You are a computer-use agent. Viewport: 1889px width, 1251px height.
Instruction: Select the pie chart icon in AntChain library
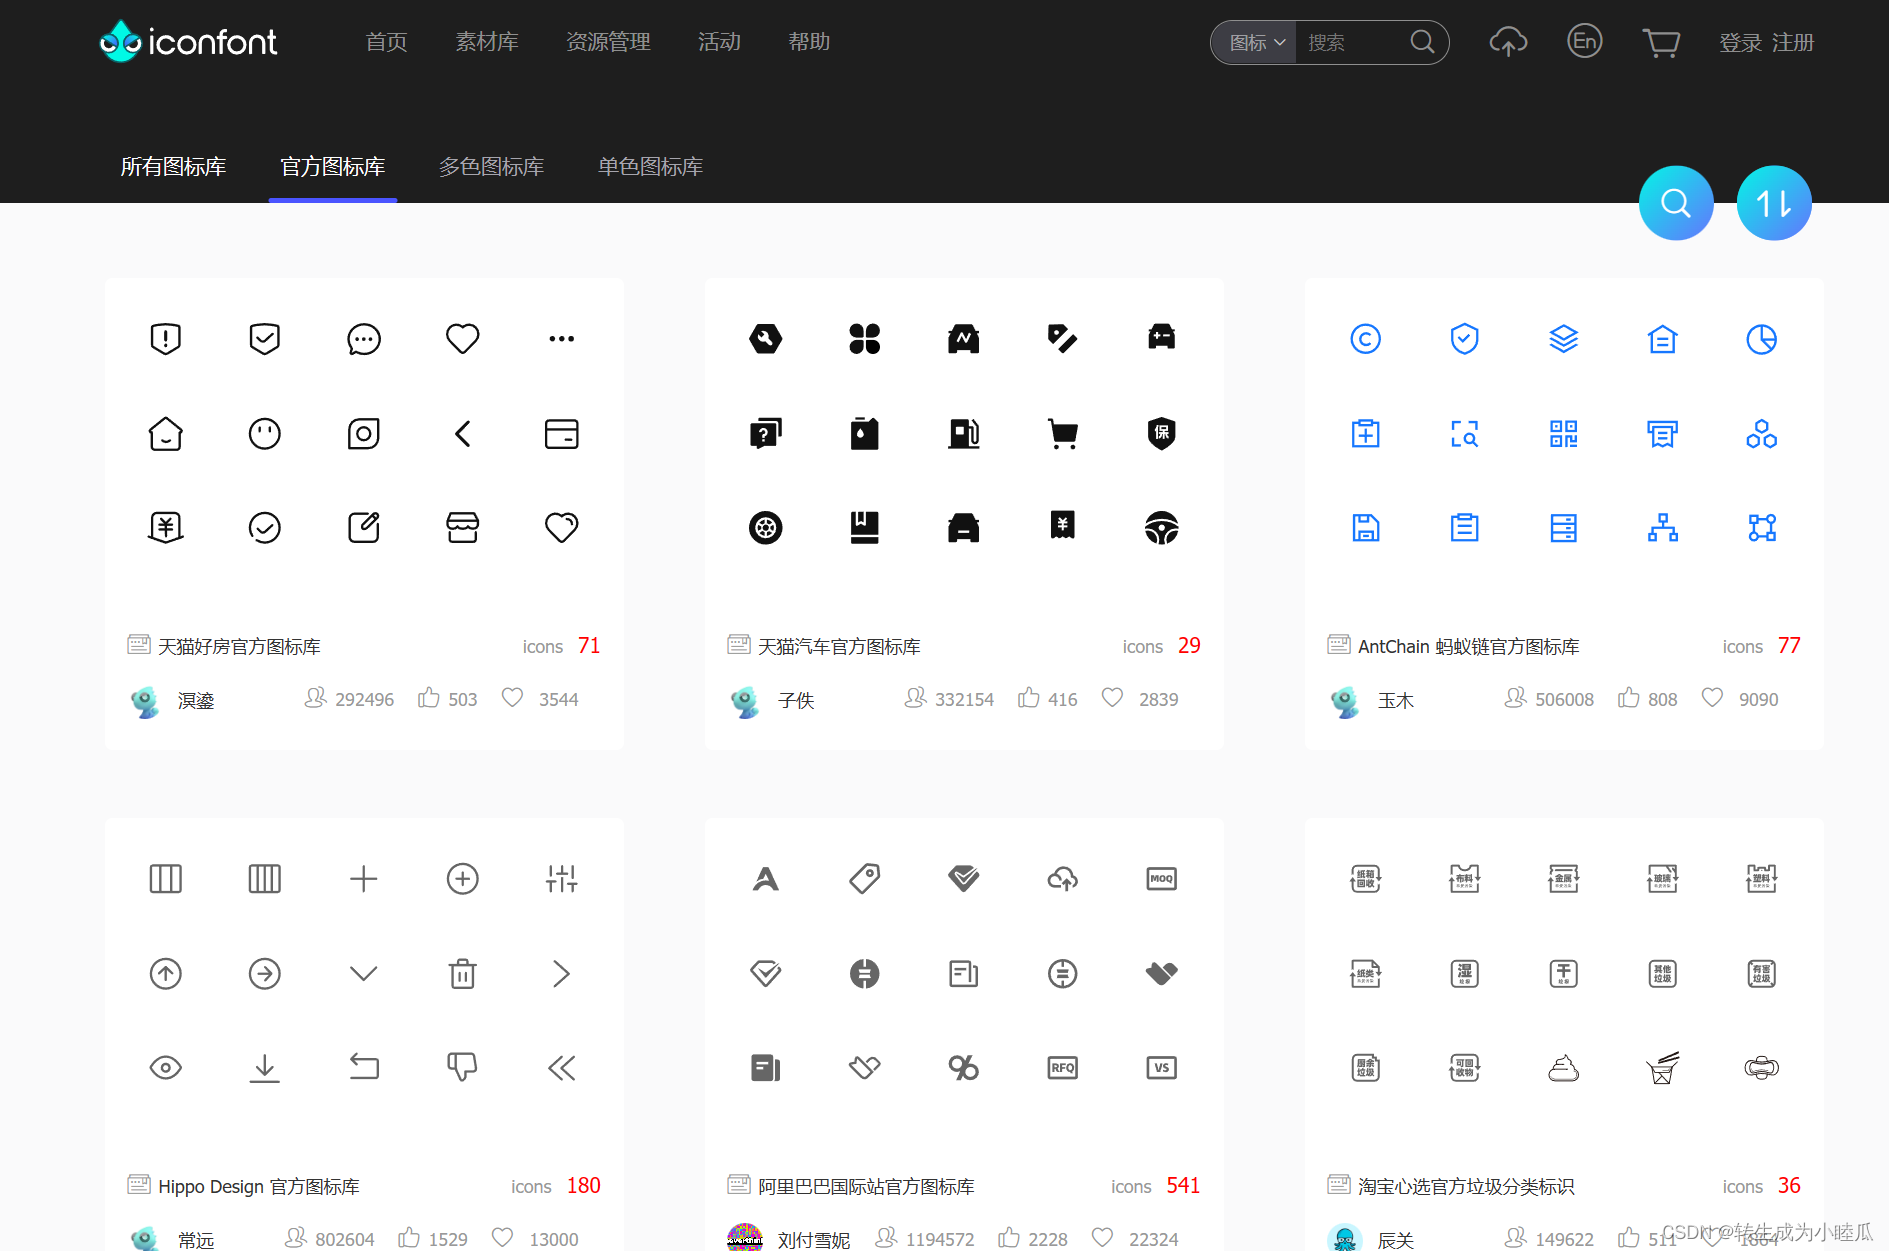(x=1762, y=339)
